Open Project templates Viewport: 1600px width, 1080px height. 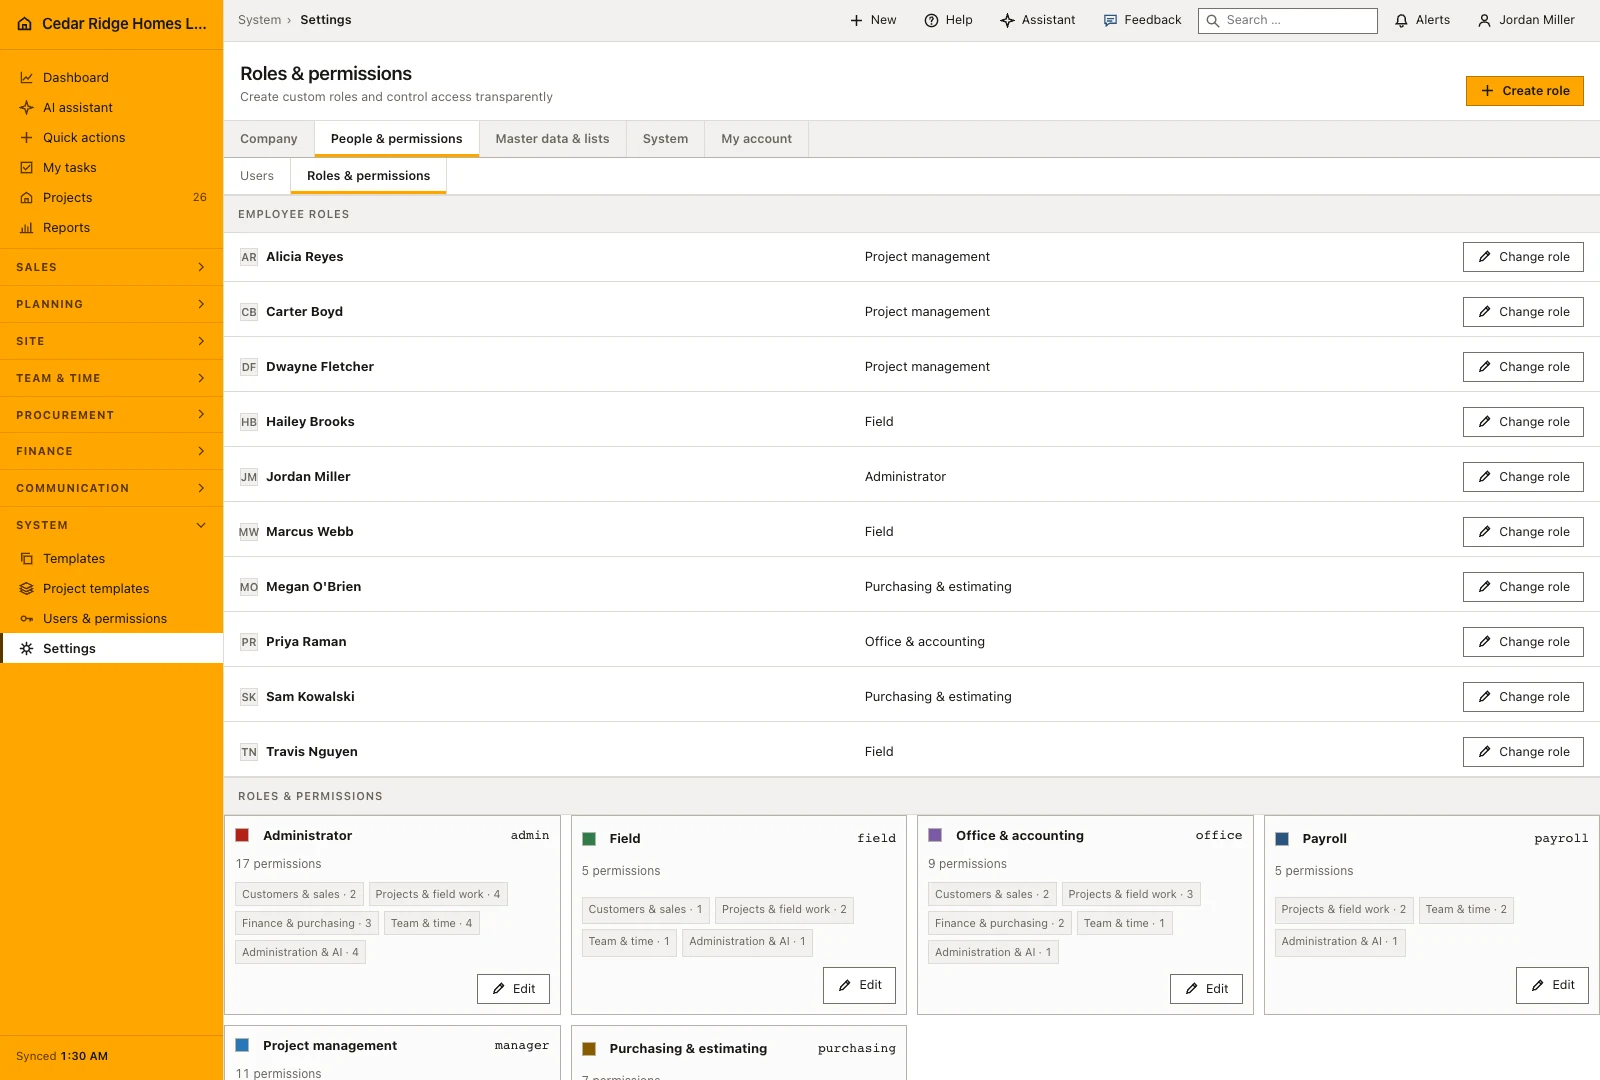point(111,588)
